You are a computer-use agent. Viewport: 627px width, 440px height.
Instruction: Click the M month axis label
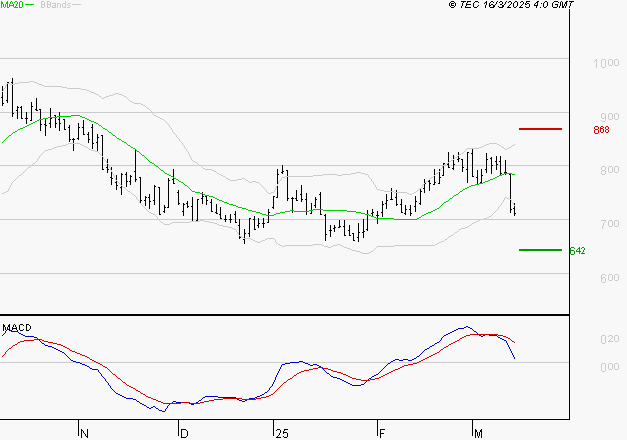(x=478, y=434)
